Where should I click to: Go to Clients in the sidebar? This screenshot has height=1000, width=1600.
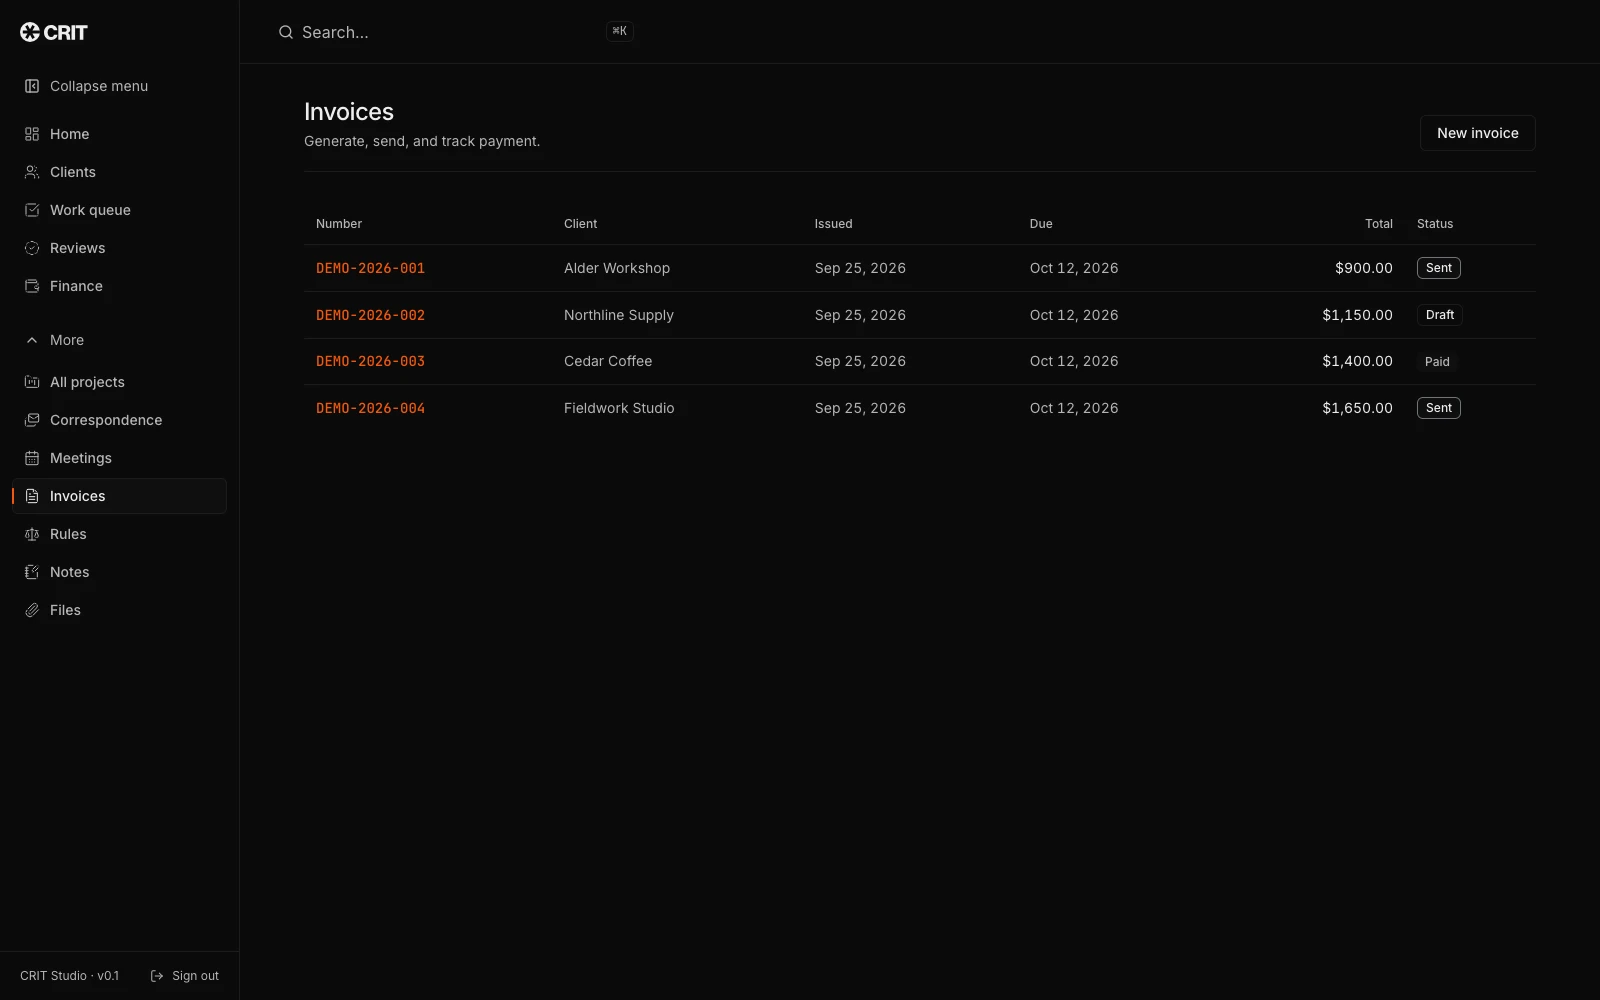(119, 172)
